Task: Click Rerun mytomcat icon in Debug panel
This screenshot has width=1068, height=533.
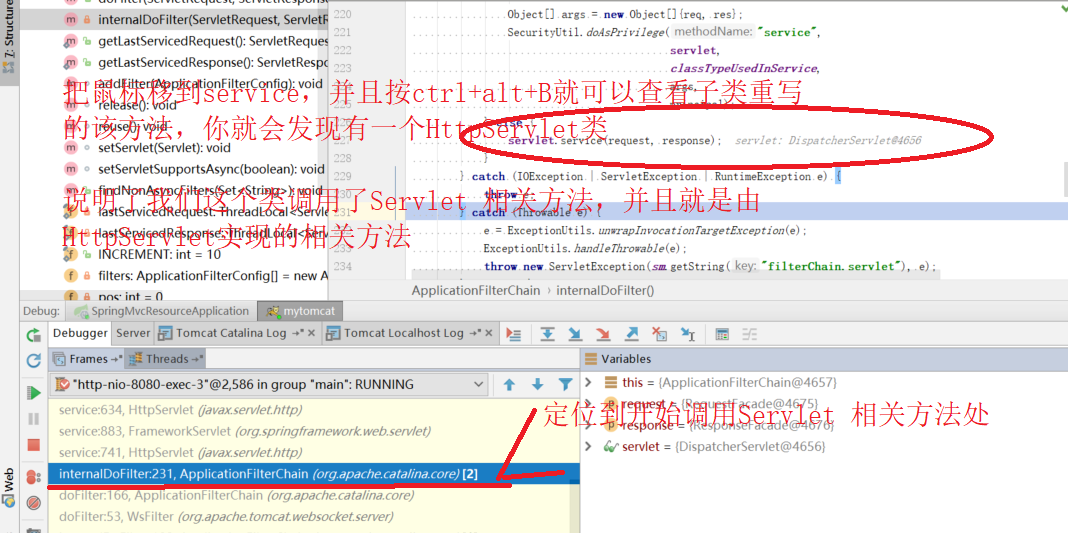Action: [33, 334]
